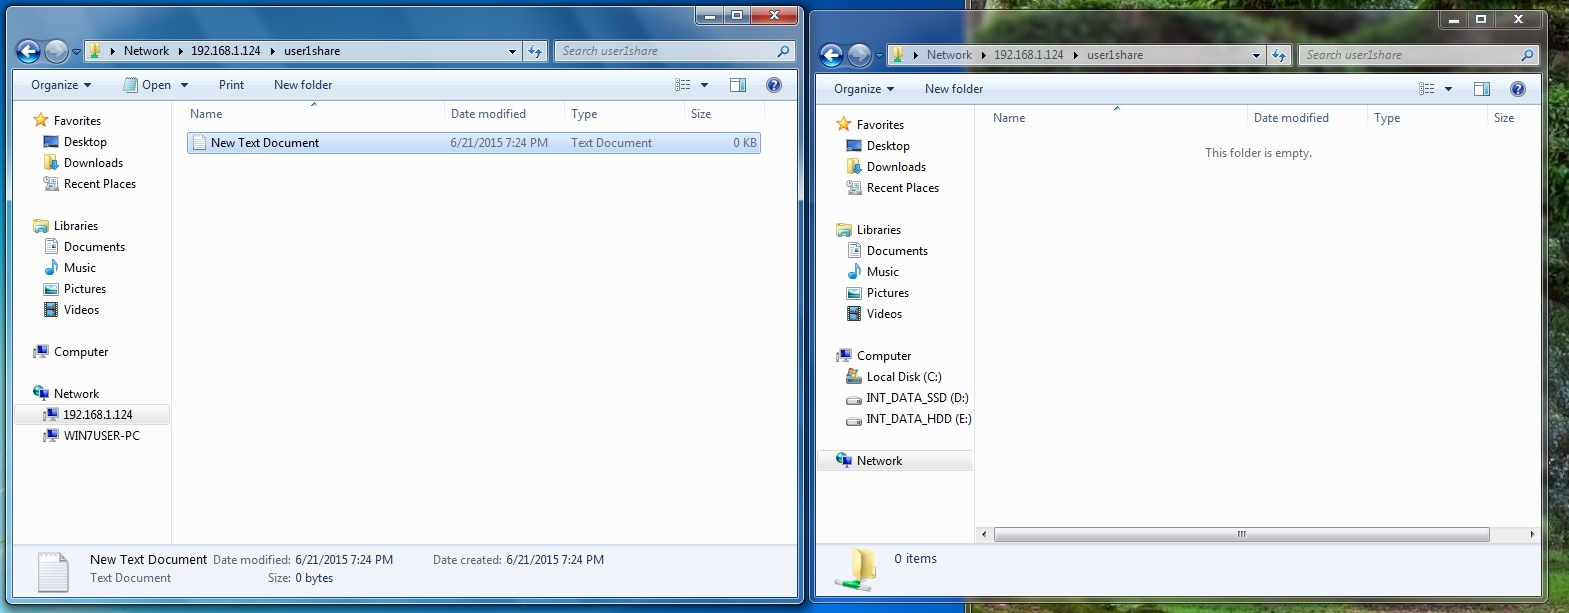Click Forward arrow in right window
Viewport: 1569px width, 613px height.
pyautogui.click(x=860, y=55)
